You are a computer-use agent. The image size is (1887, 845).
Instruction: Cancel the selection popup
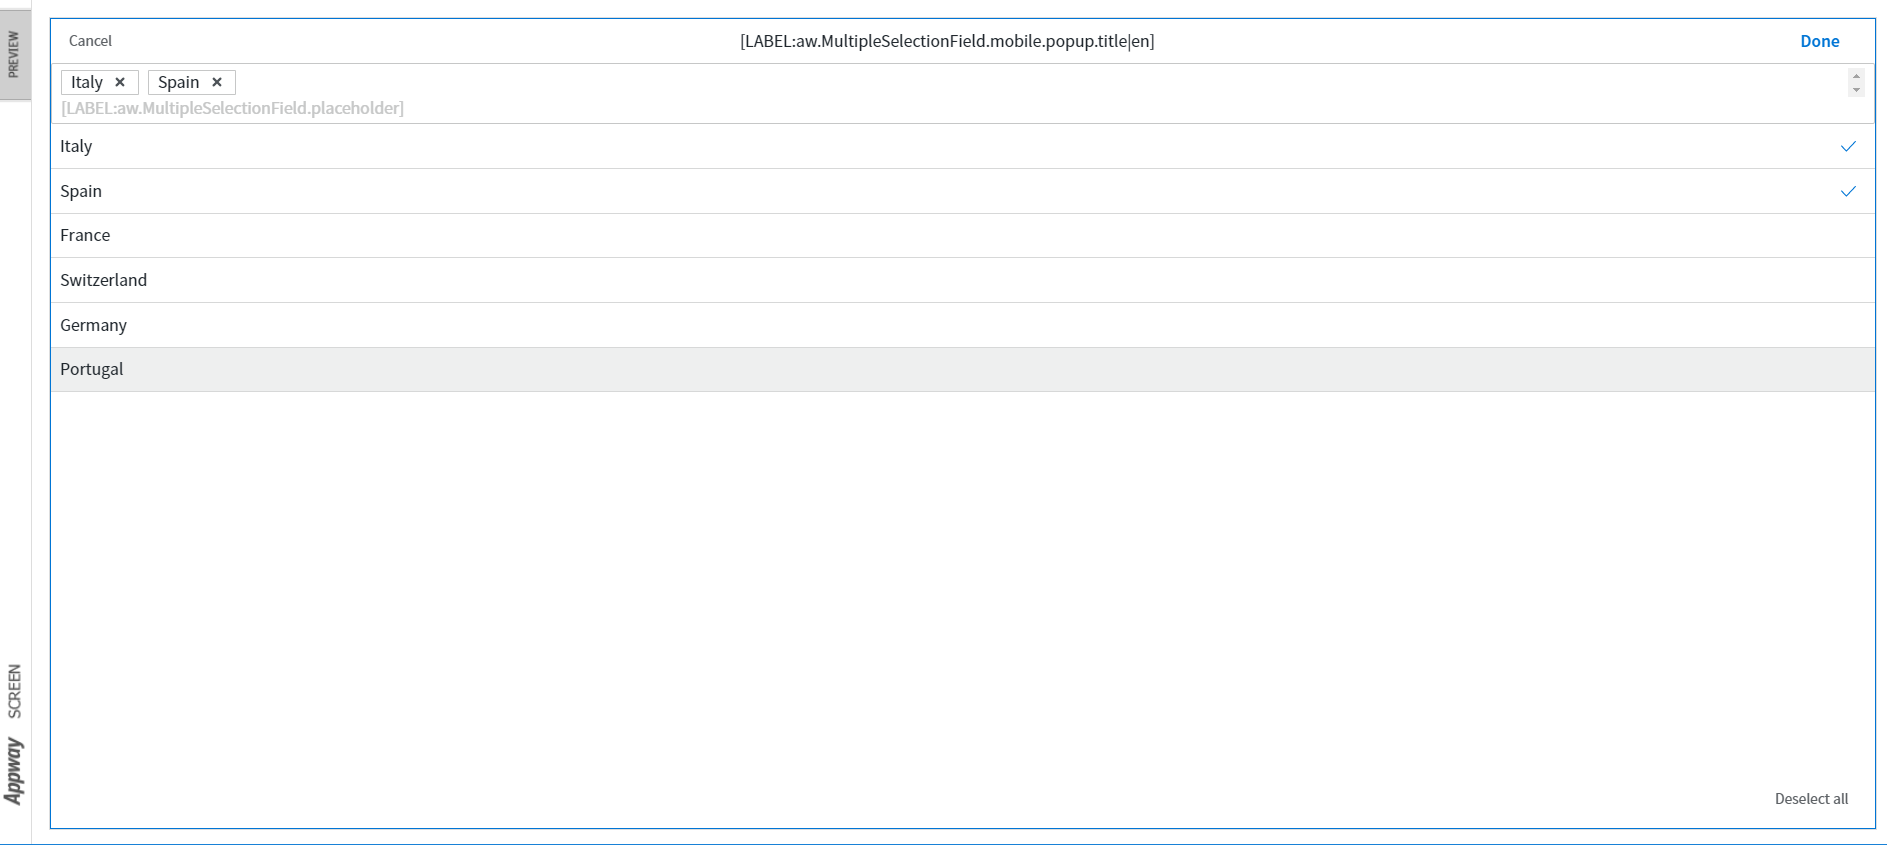90,41
